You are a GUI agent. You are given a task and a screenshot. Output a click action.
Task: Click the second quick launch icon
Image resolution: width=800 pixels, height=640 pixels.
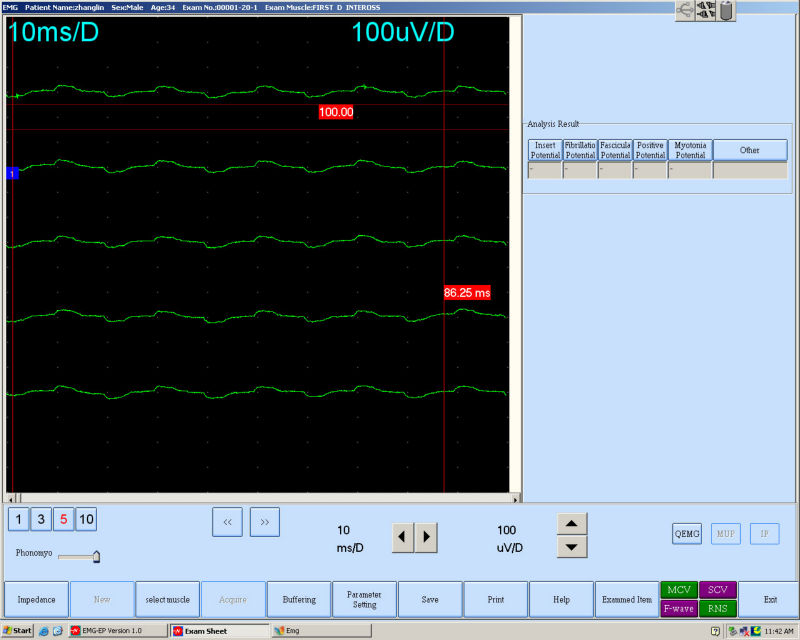point(58,631)
